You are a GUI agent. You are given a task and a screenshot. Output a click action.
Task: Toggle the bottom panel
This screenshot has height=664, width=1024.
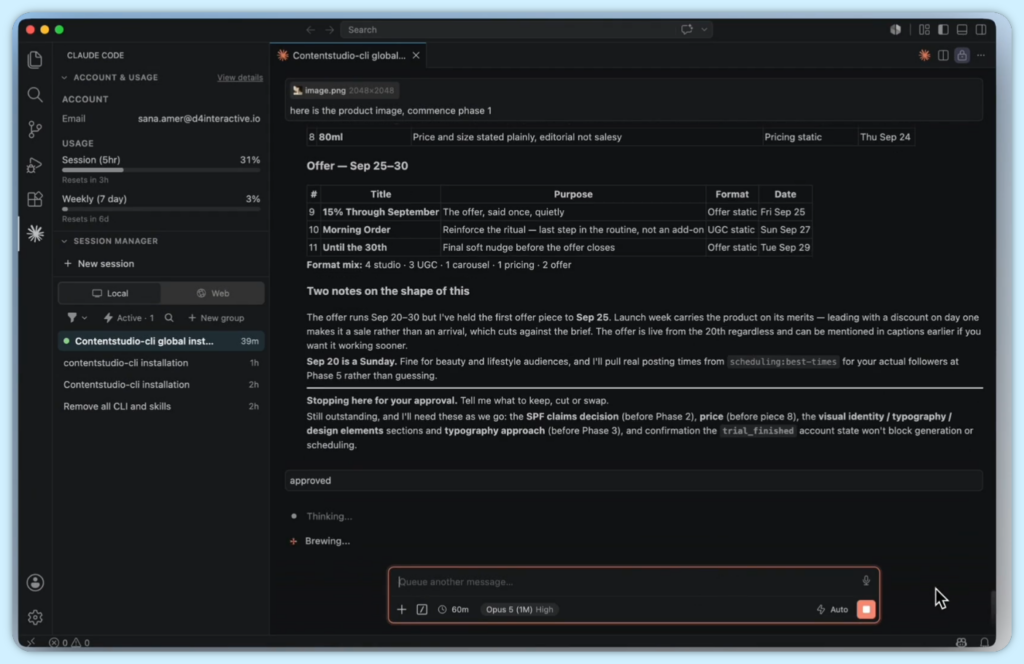pos(962,29)
